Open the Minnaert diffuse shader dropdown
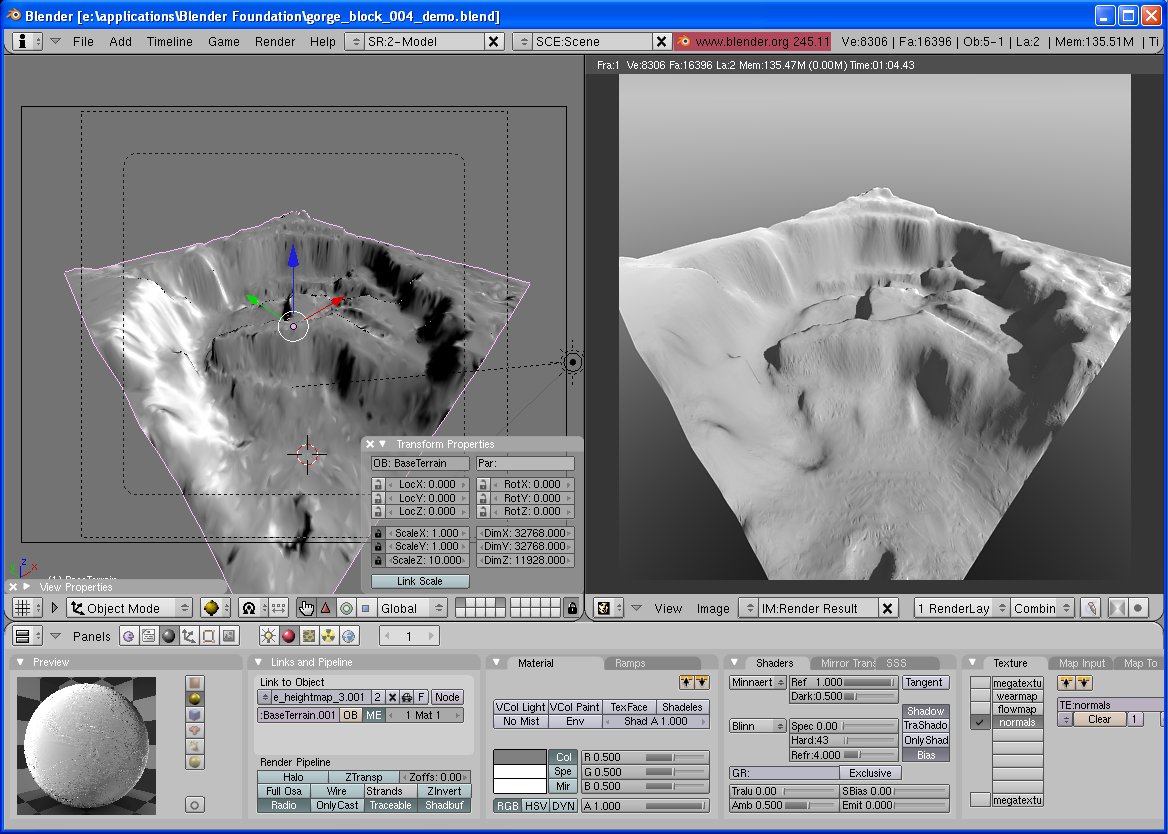The image size is (1168, 834). (757, 682)
